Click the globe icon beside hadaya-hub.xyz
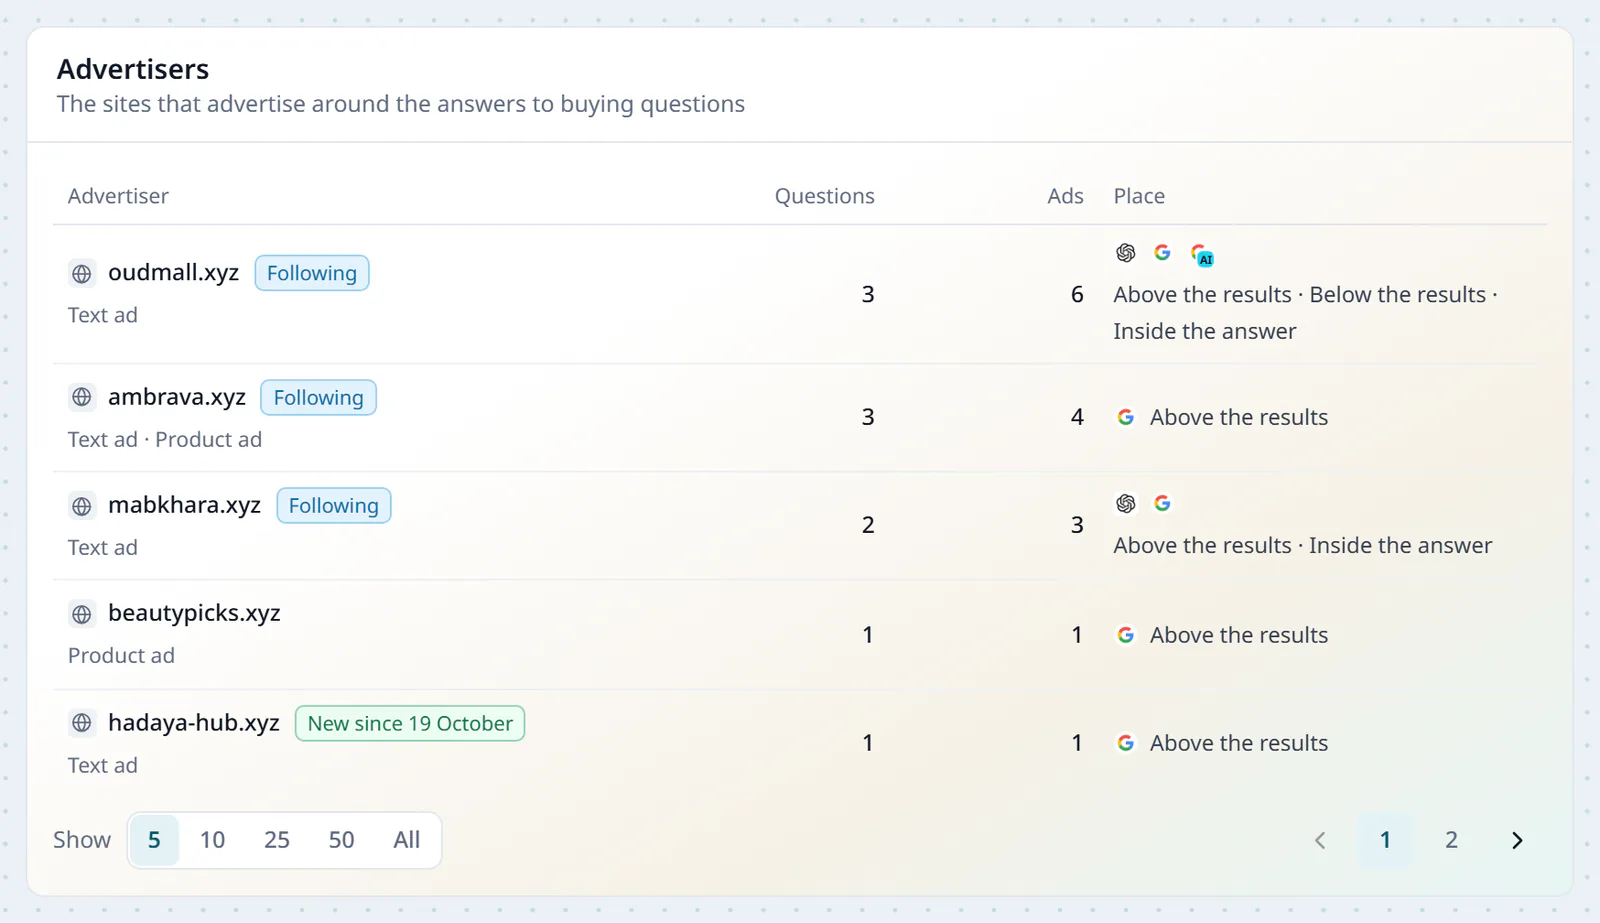1600x923 pixels. pyautogui.click(x=82, y=723)
